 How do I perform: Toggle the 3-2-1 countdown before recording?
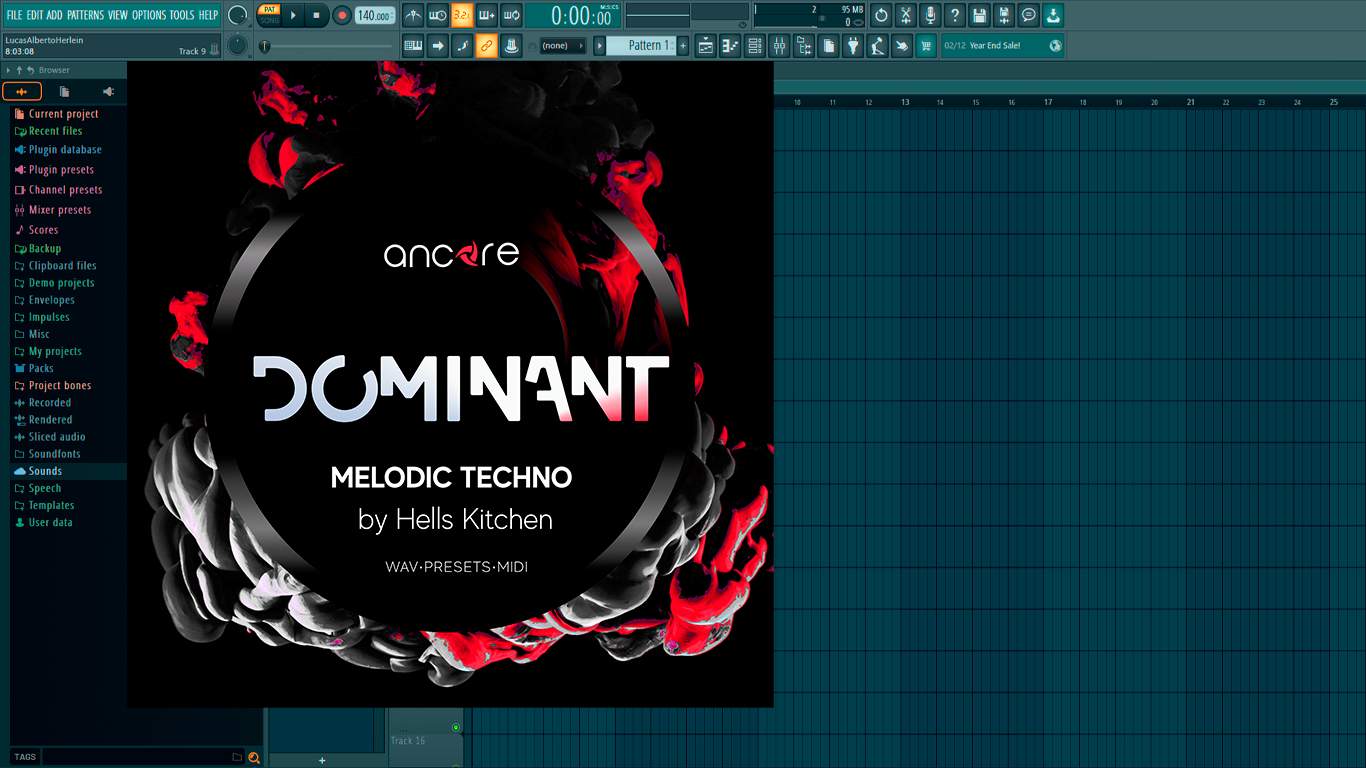point(462,15)
